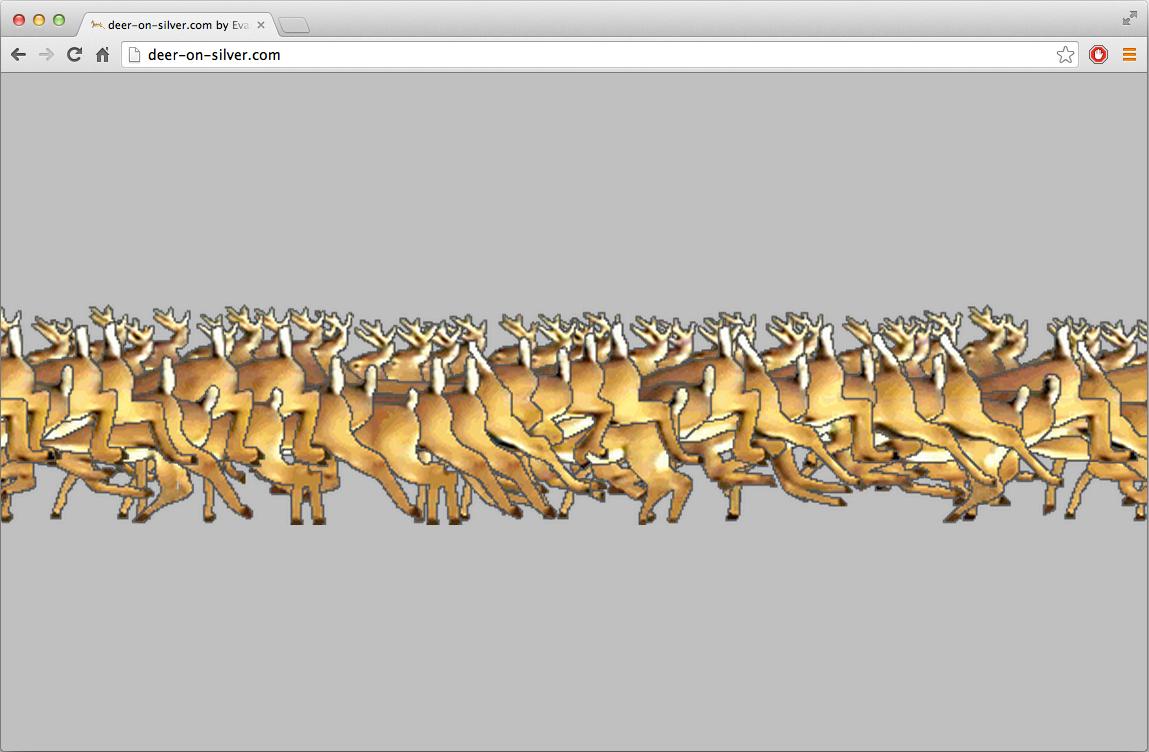Image resolution: width=1149 pixels, height=752 pixels.
Task: Focus the address bar showing deer-on-silver.com
Action: click(x=599, y=54)
